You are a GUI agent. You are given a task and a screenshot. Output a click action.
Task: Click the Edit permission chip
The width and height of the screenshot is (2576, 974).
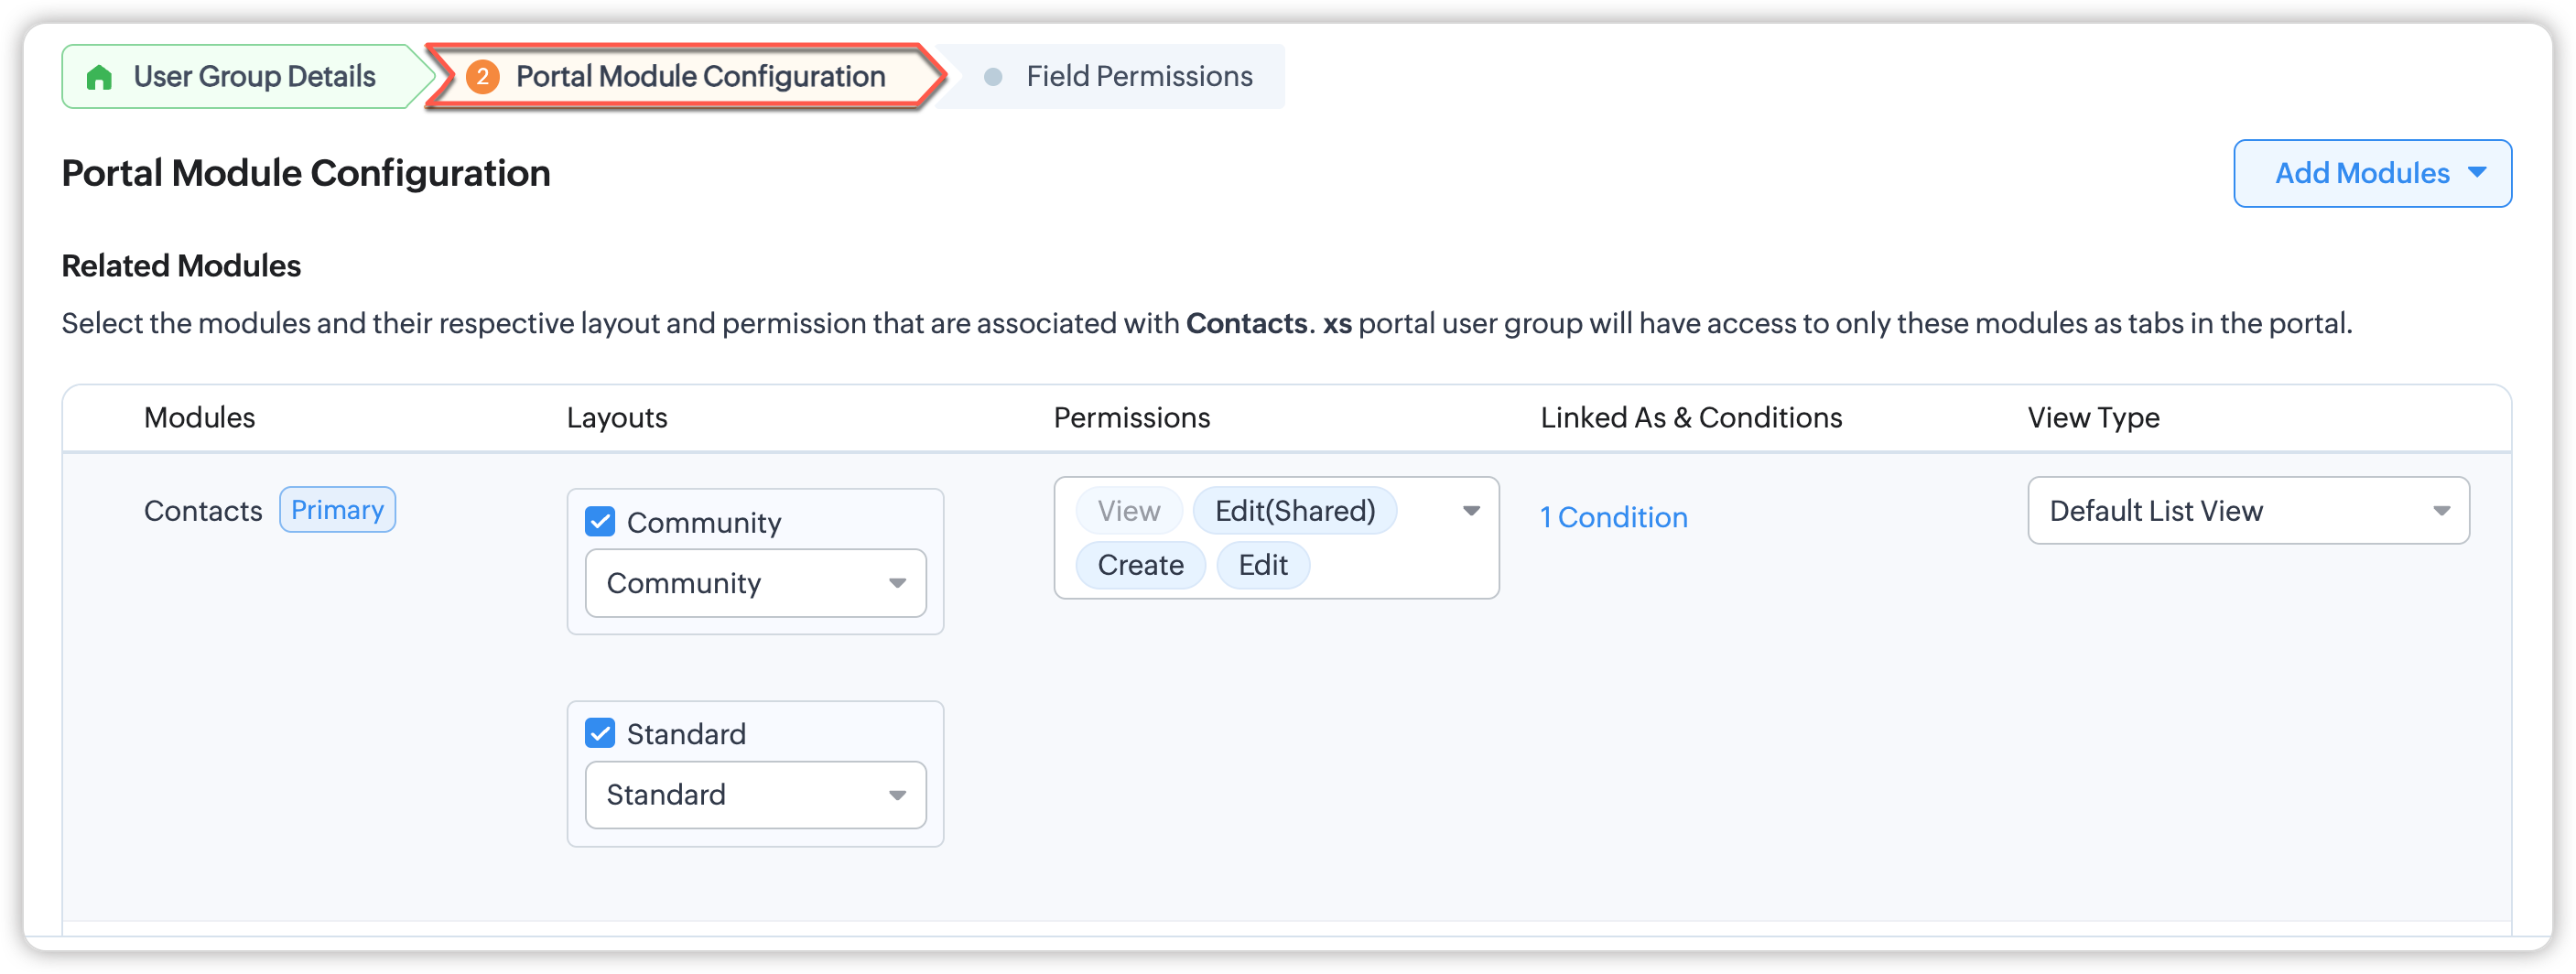(x=1262, y=565)
